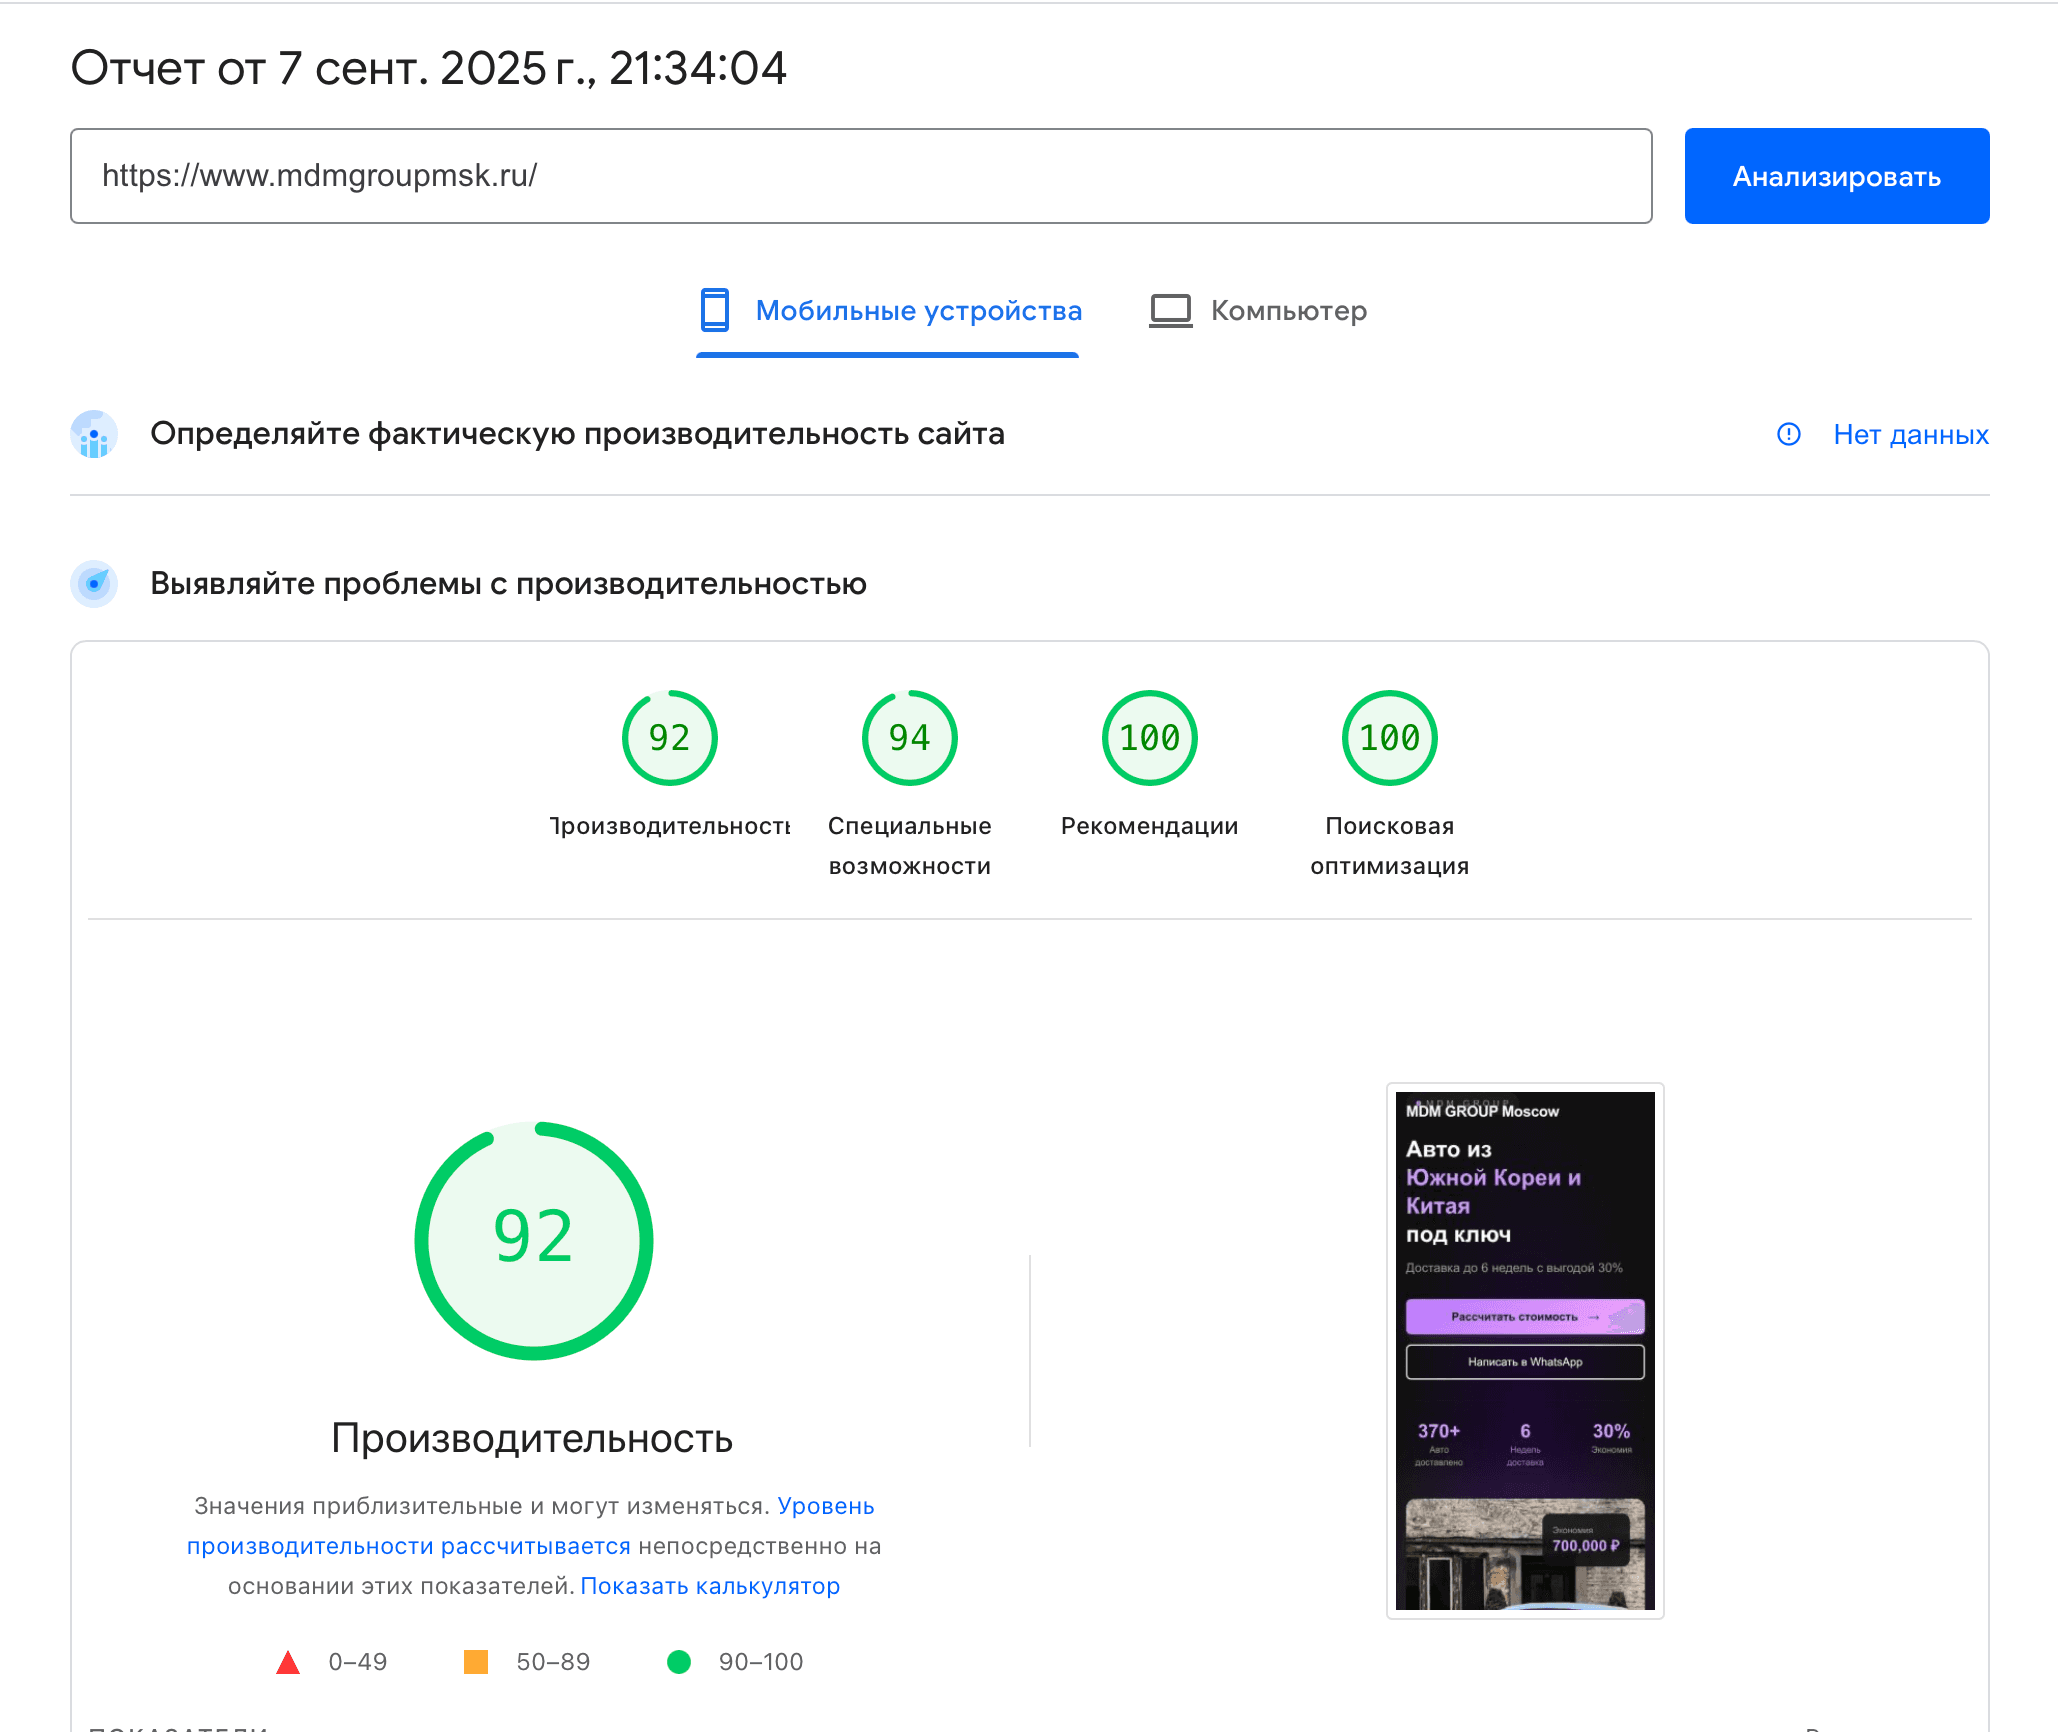Image resolution: width=2058 pixels, height=1732 pixels.
Task: Jump to Специальные возможности score 94
Action: click(909, 738)
